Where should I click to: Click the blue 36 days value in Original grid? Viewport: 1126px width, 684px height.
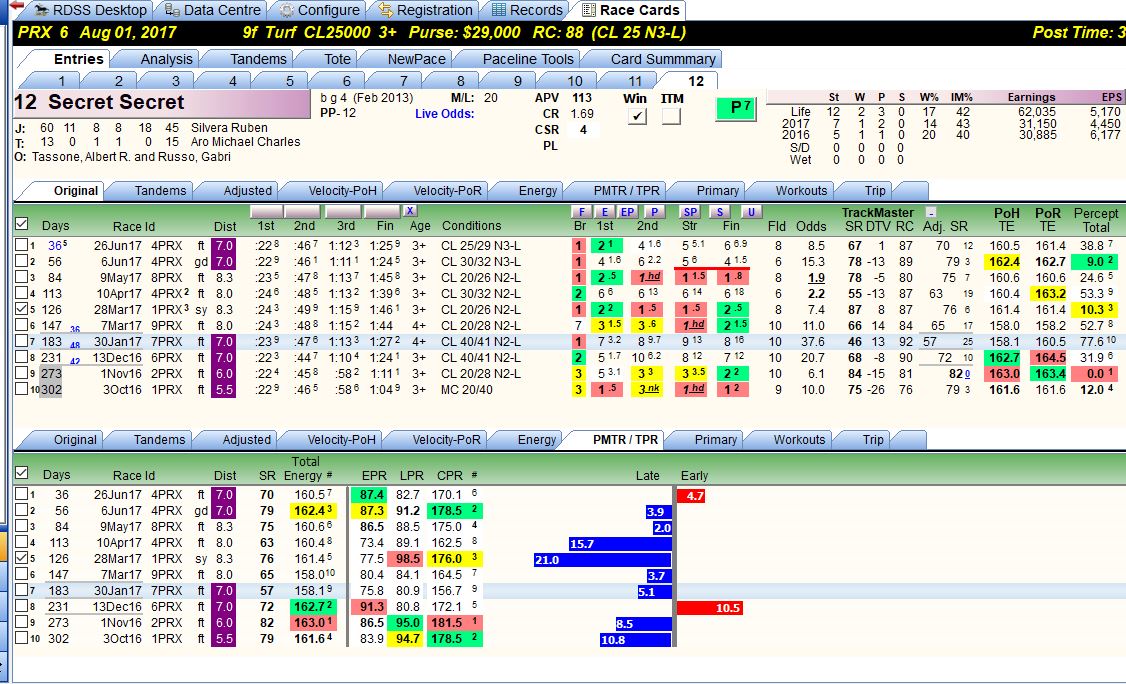55,246
